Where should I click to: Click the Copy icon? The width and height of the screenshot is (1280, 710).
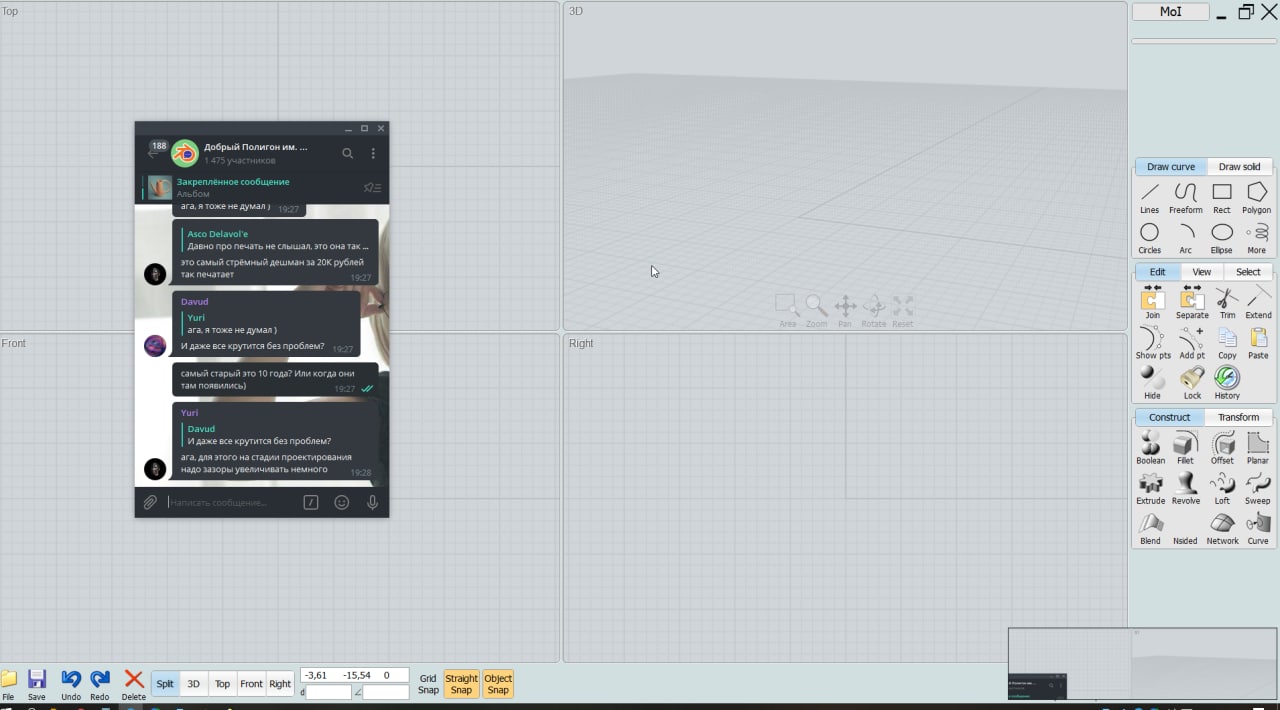tap(1227, 343)
